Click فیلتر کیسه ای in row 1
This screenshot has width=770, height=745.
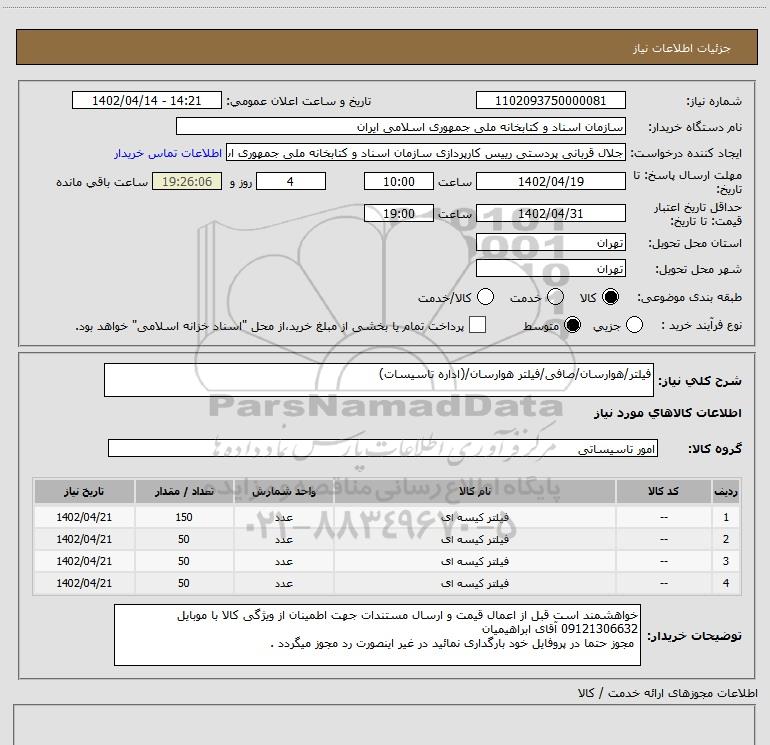pyautogui.click(x=474, y=517)
